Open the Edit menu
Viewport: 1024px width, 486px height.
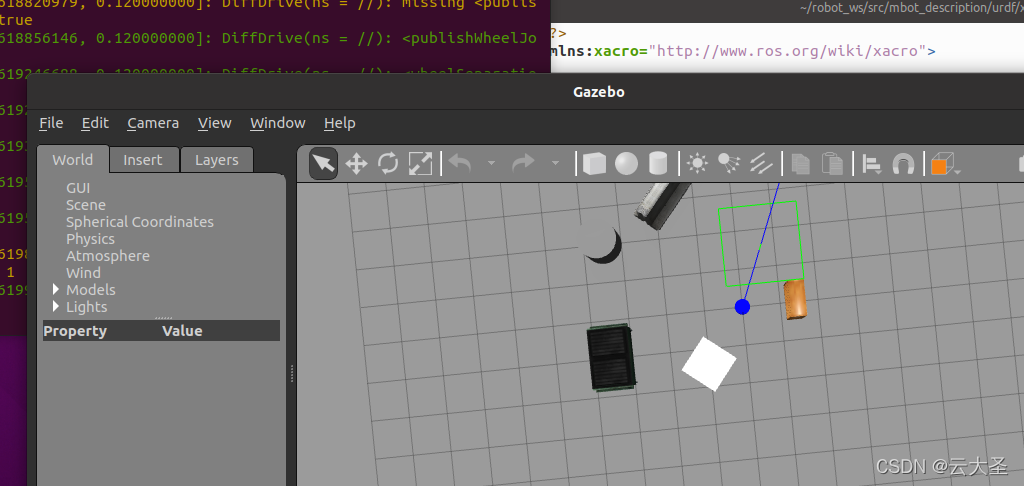coord(95,123)
